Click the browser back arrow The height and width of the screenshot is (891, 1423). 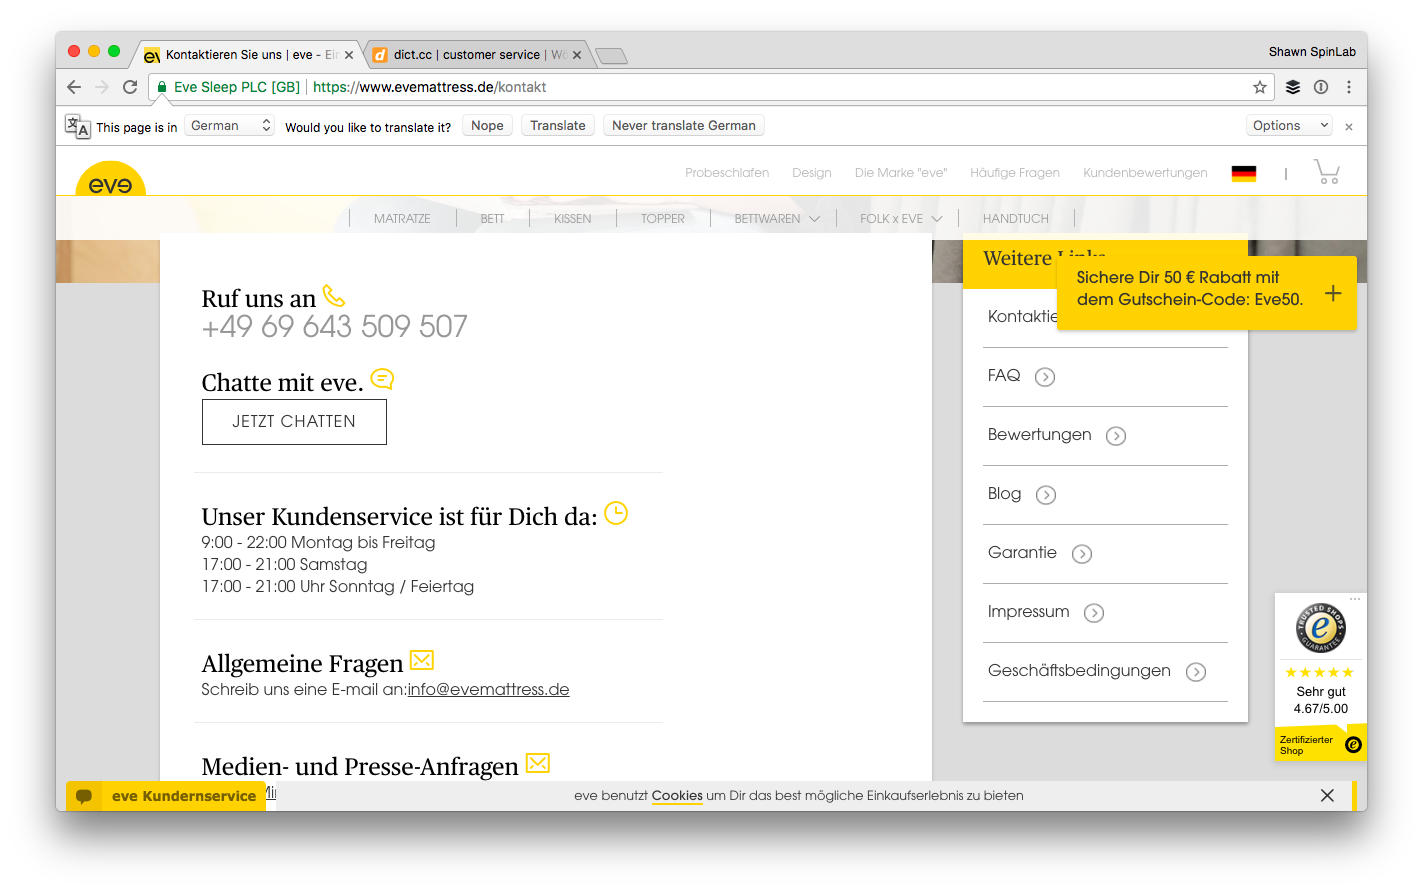click(x=74, y=87)
